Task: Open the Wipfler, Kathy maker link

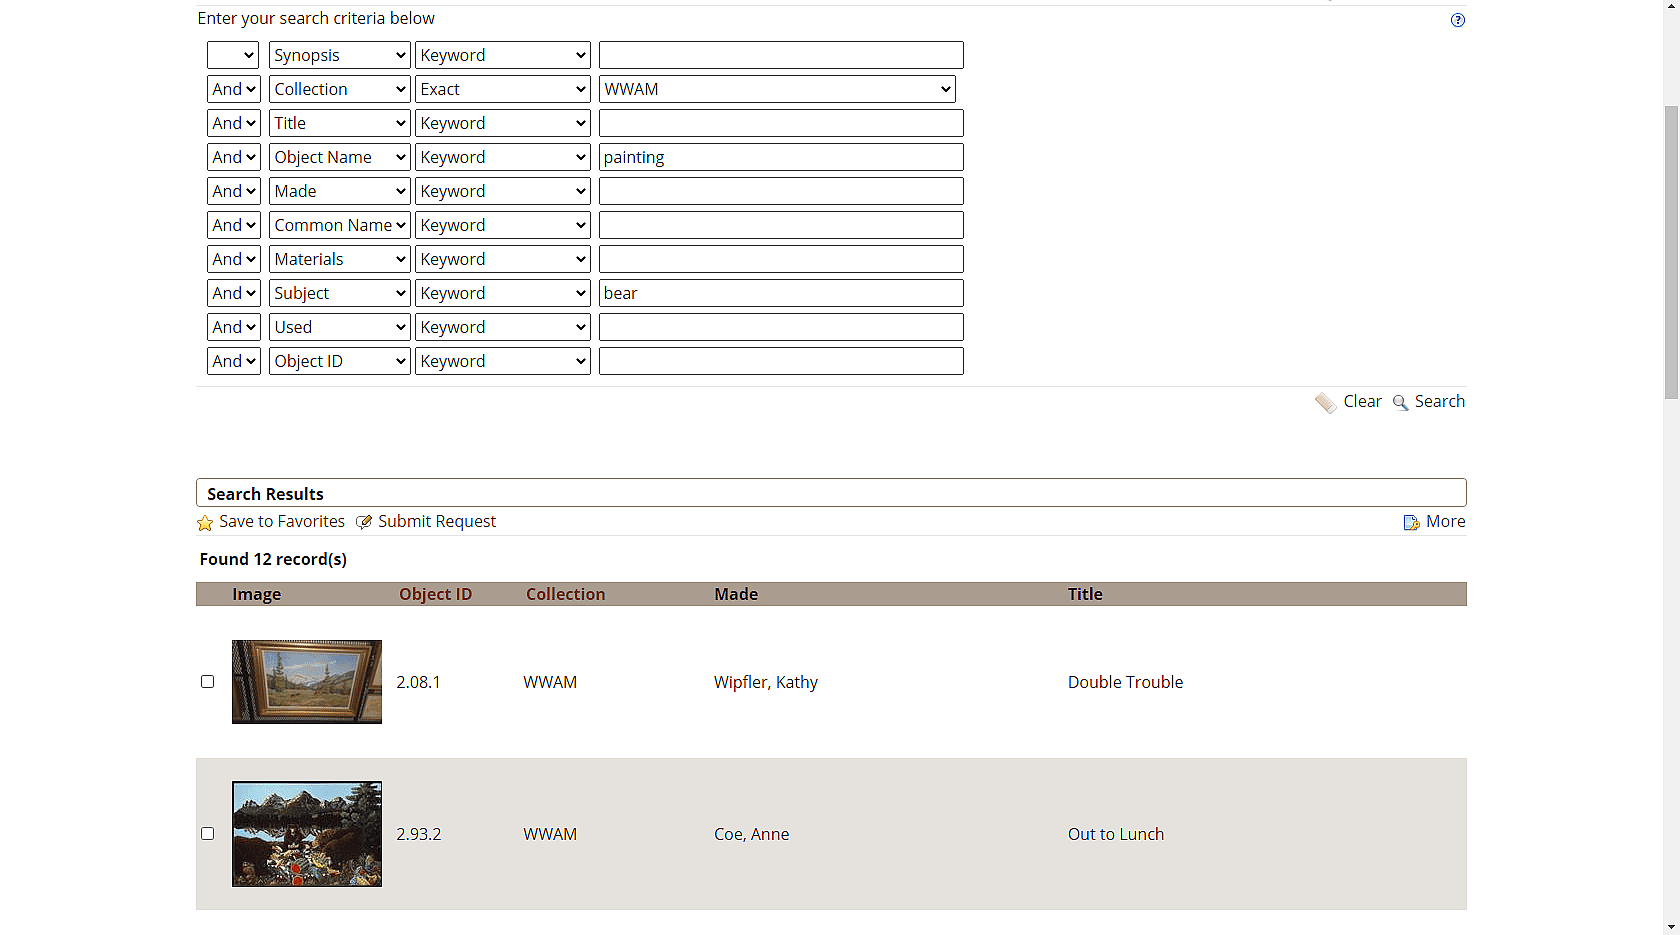Action: [x=765, y=682]
